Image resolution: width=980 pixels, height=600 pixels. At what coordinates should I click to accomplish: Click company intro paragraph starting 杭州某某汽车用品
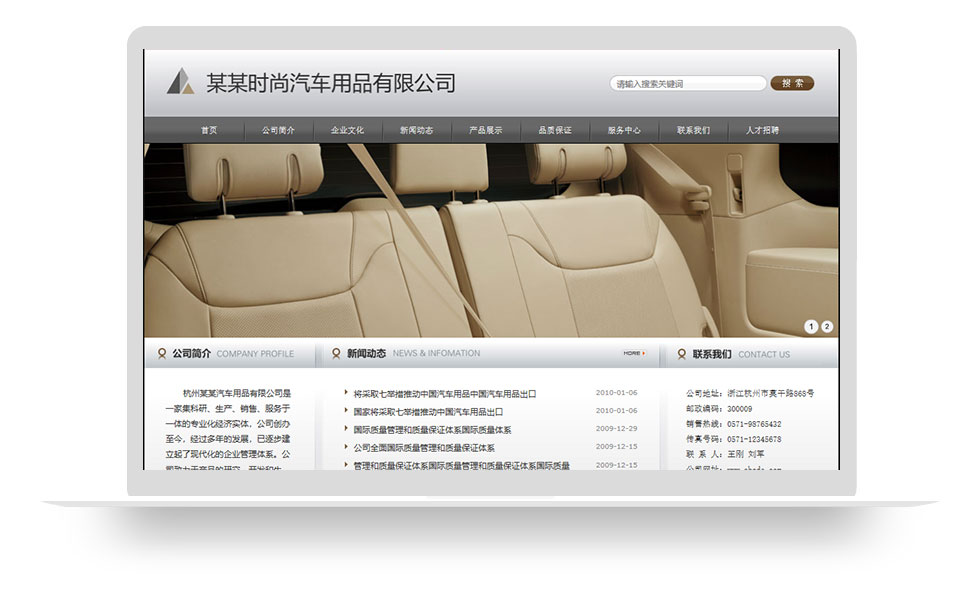point(228,430)
